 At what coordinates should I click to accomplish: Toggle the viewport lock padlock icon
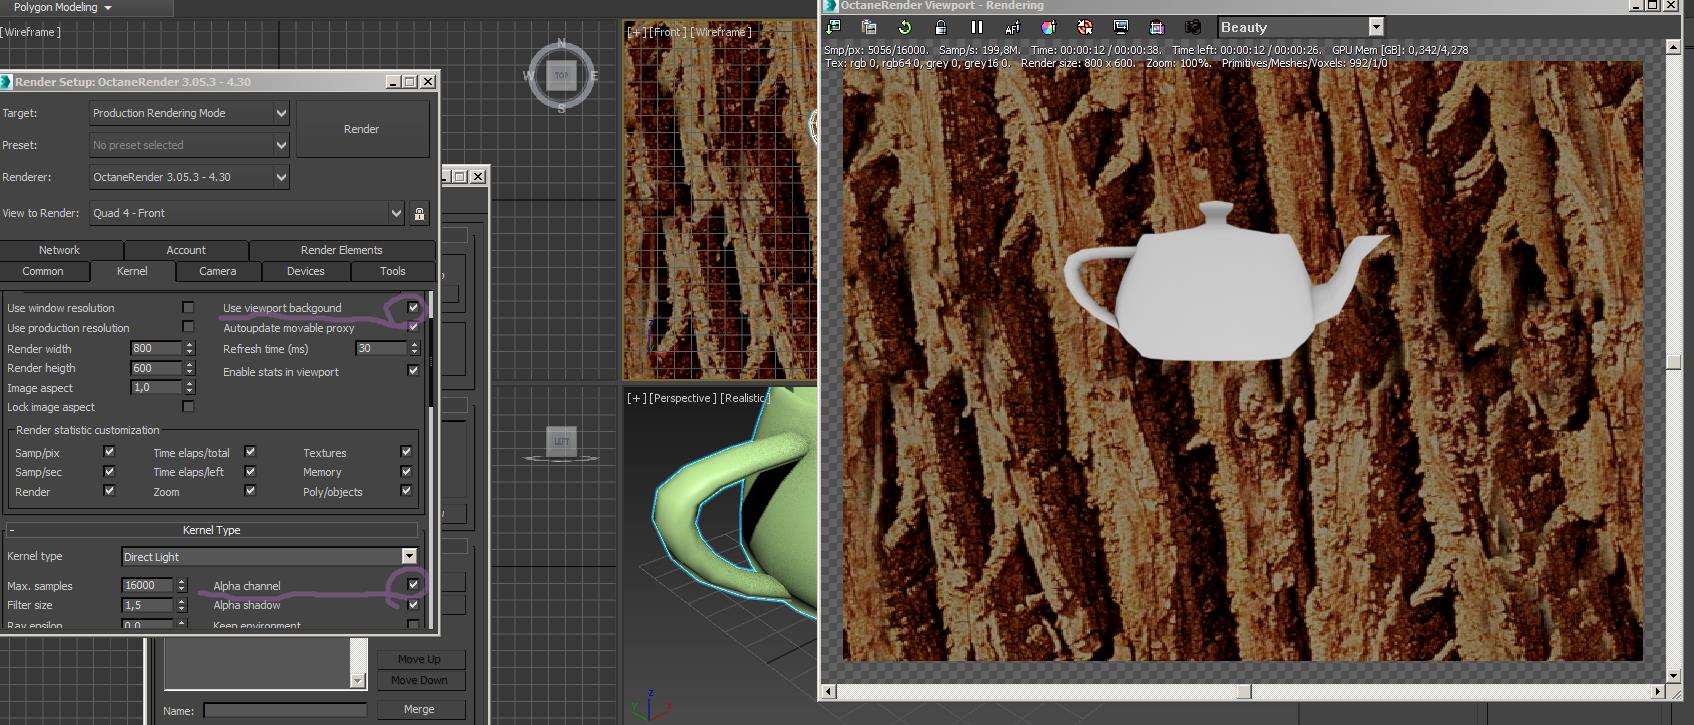click(940, 27)
